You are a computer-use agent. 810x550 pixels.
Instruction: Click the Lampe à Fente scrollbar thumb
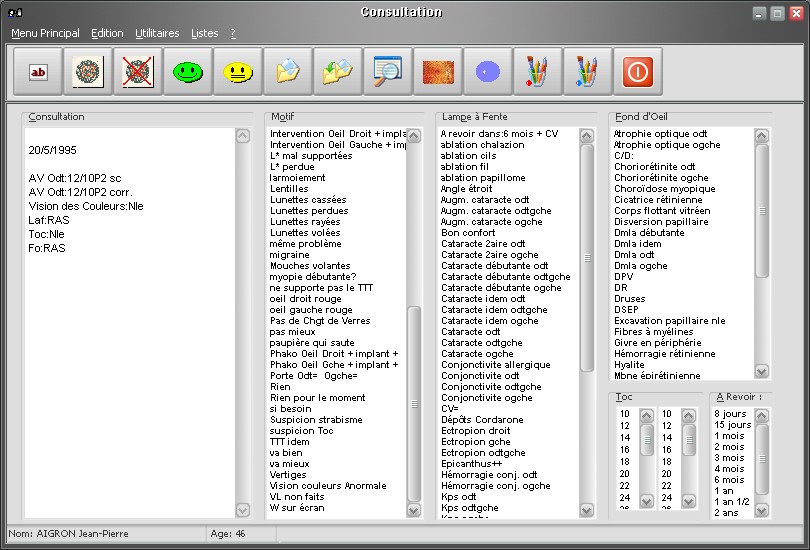[x=587, y=258]
